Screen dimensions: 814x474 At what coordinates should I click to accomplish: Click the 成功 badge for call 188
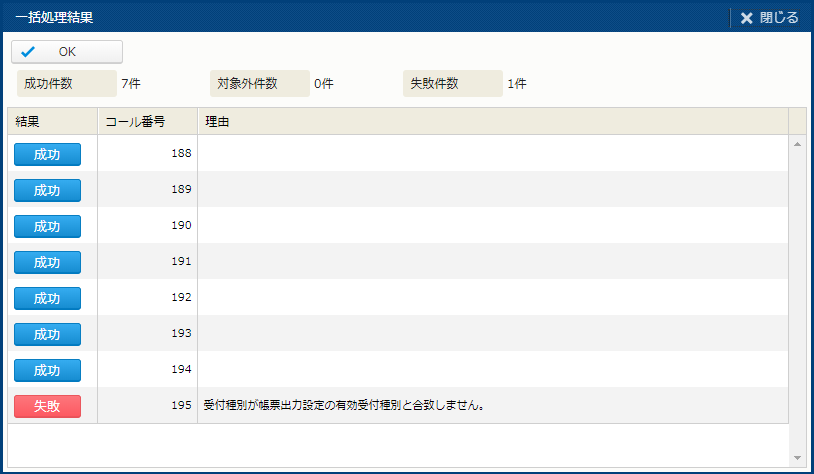click(47, 154)
